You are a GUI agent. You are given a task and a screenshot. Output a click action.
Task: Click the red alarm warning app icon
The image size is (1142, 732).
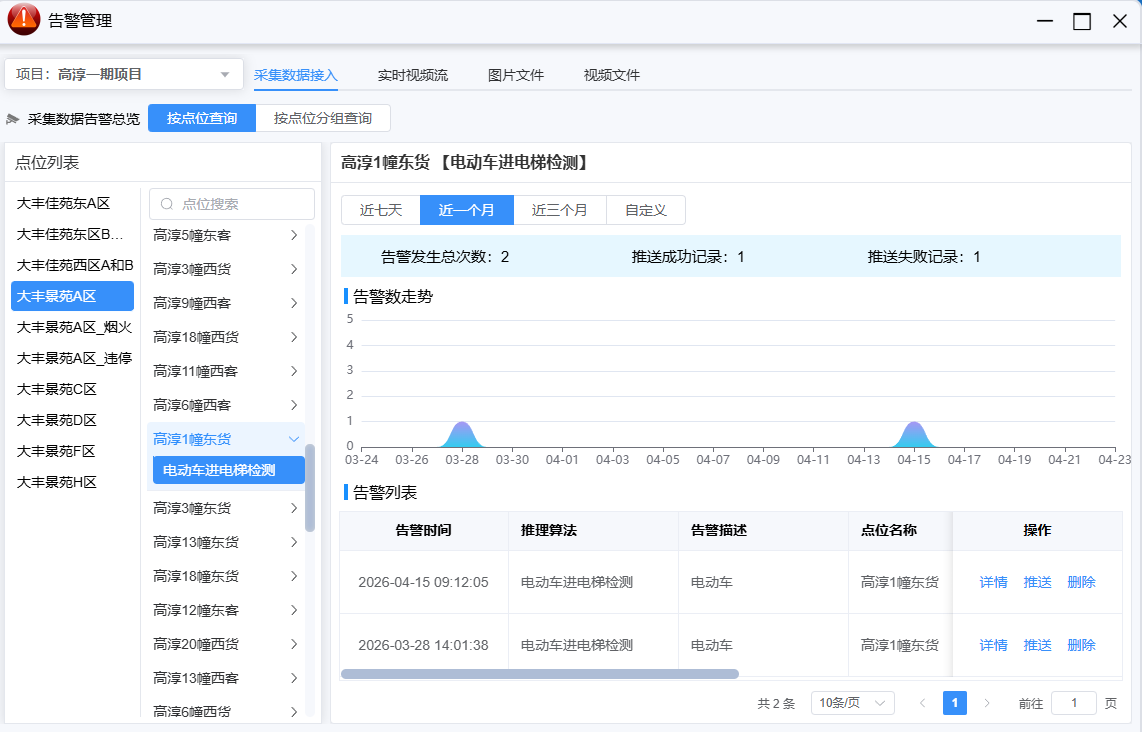[24, 20]
